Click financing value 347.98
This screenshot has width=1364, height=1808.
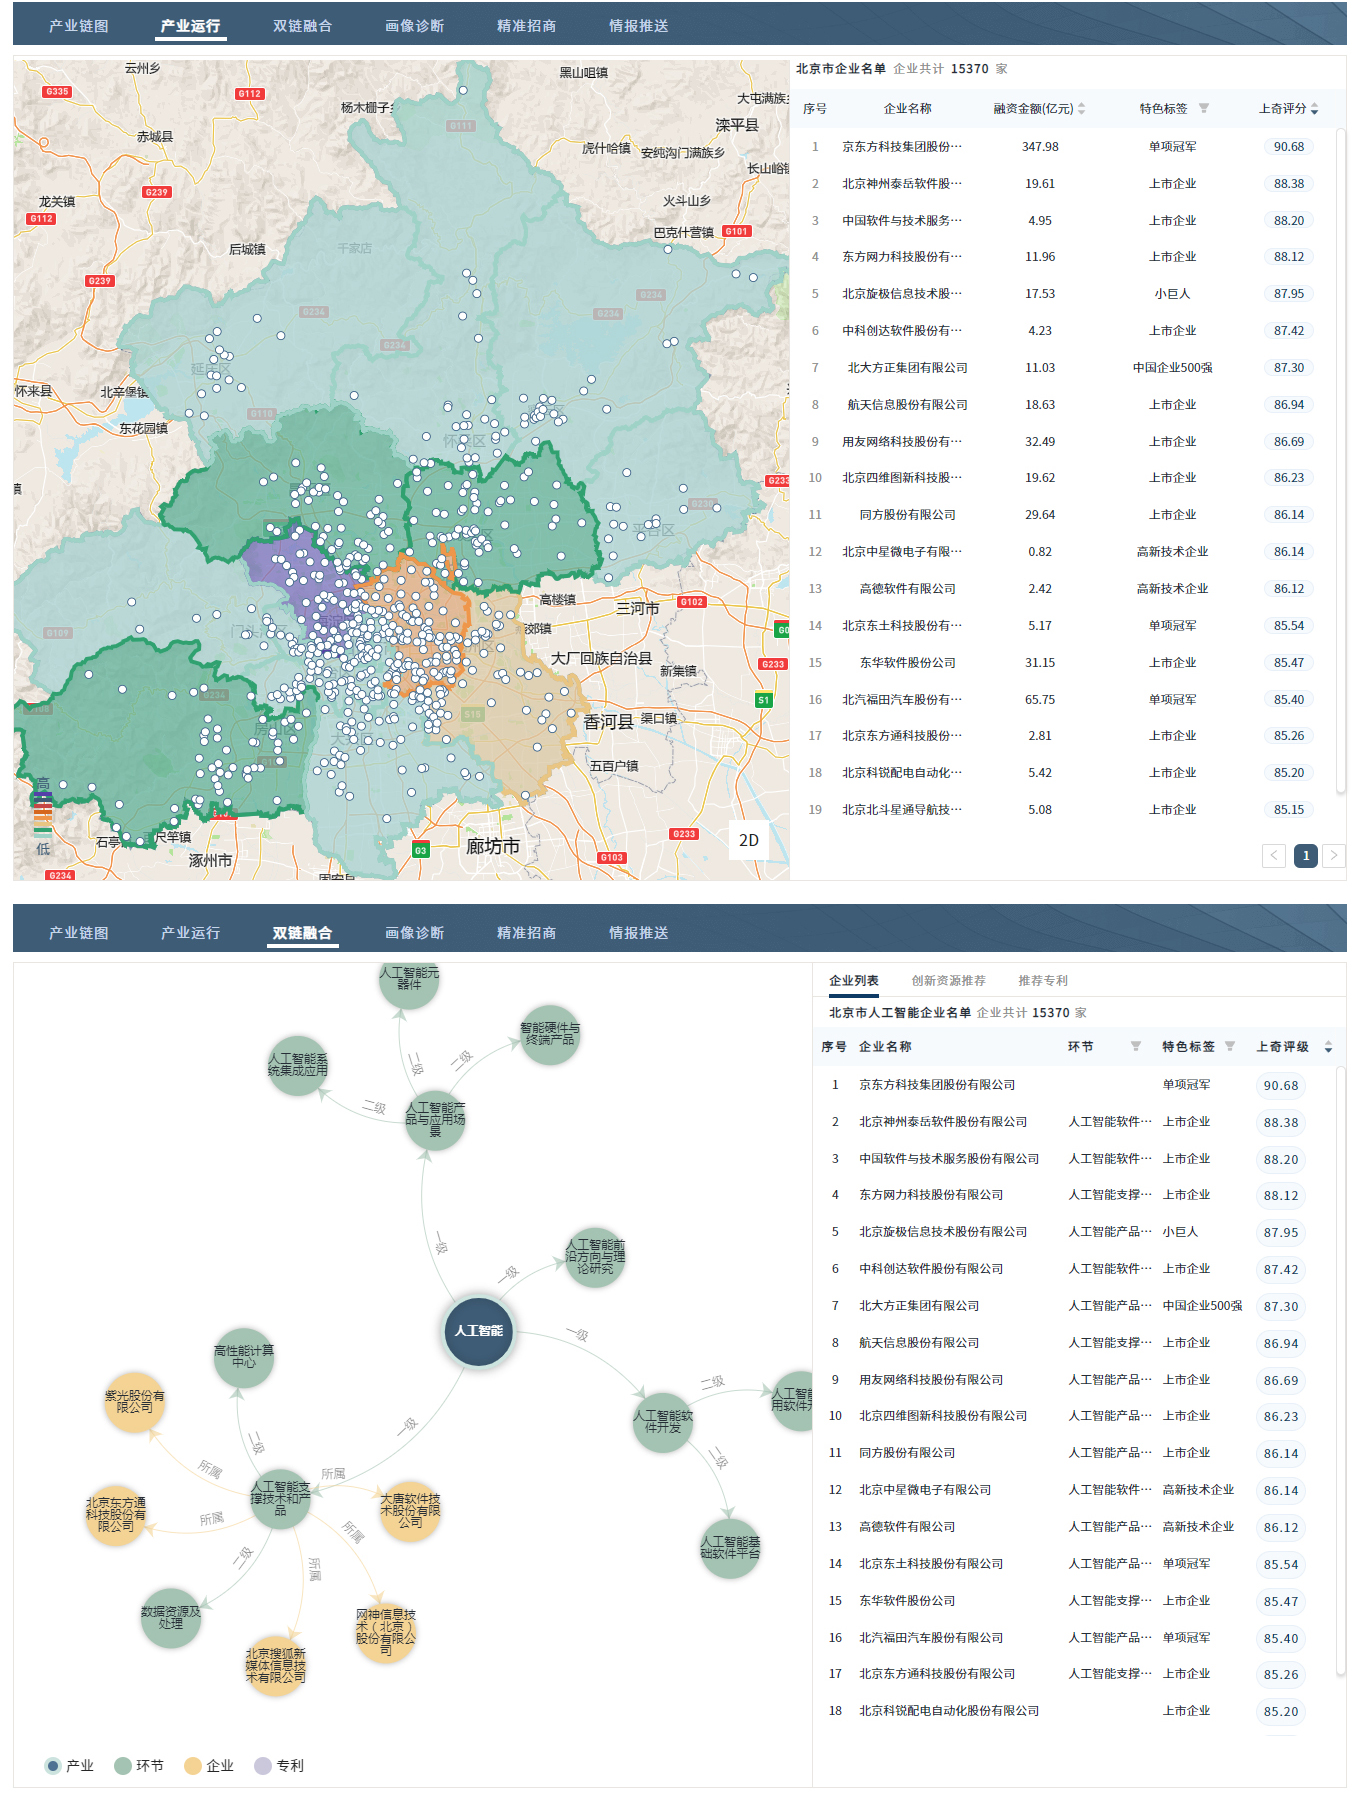click(x=1040, y=147)
